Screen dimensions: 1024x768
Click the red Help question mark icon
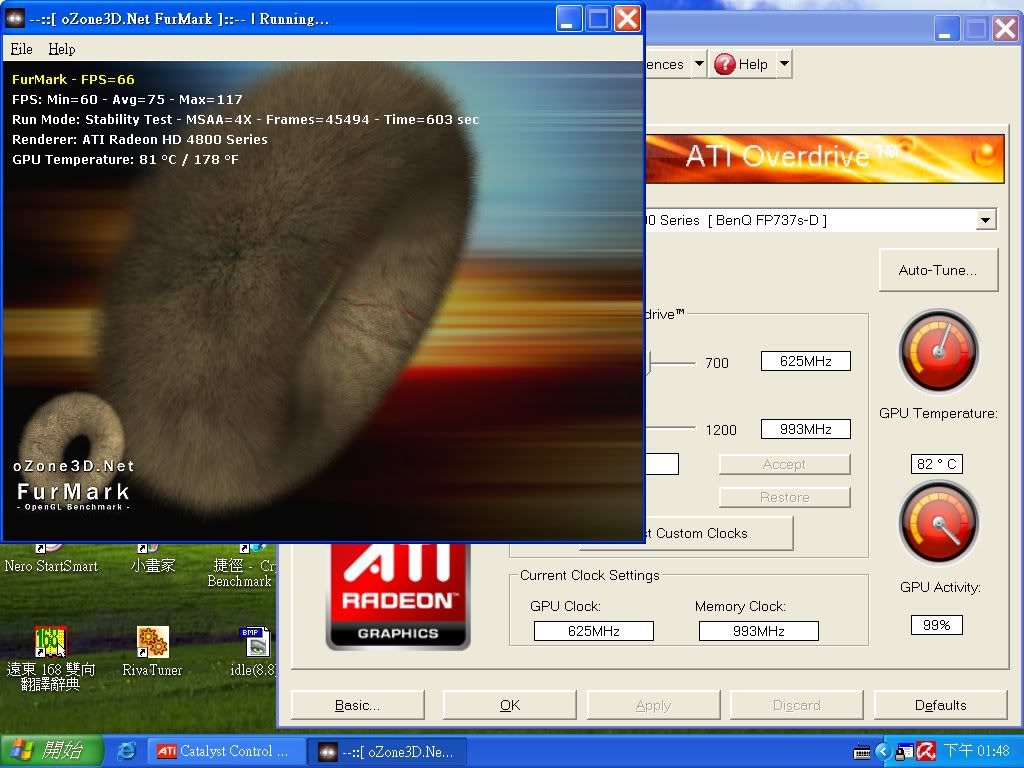pos(724,64)
